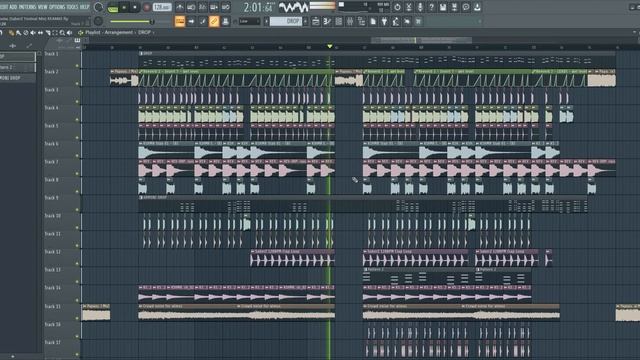This screenshot has width=640, height=360.
Task: Open the HELP menu
Action: pyautogui.click(x=84, y=7)
